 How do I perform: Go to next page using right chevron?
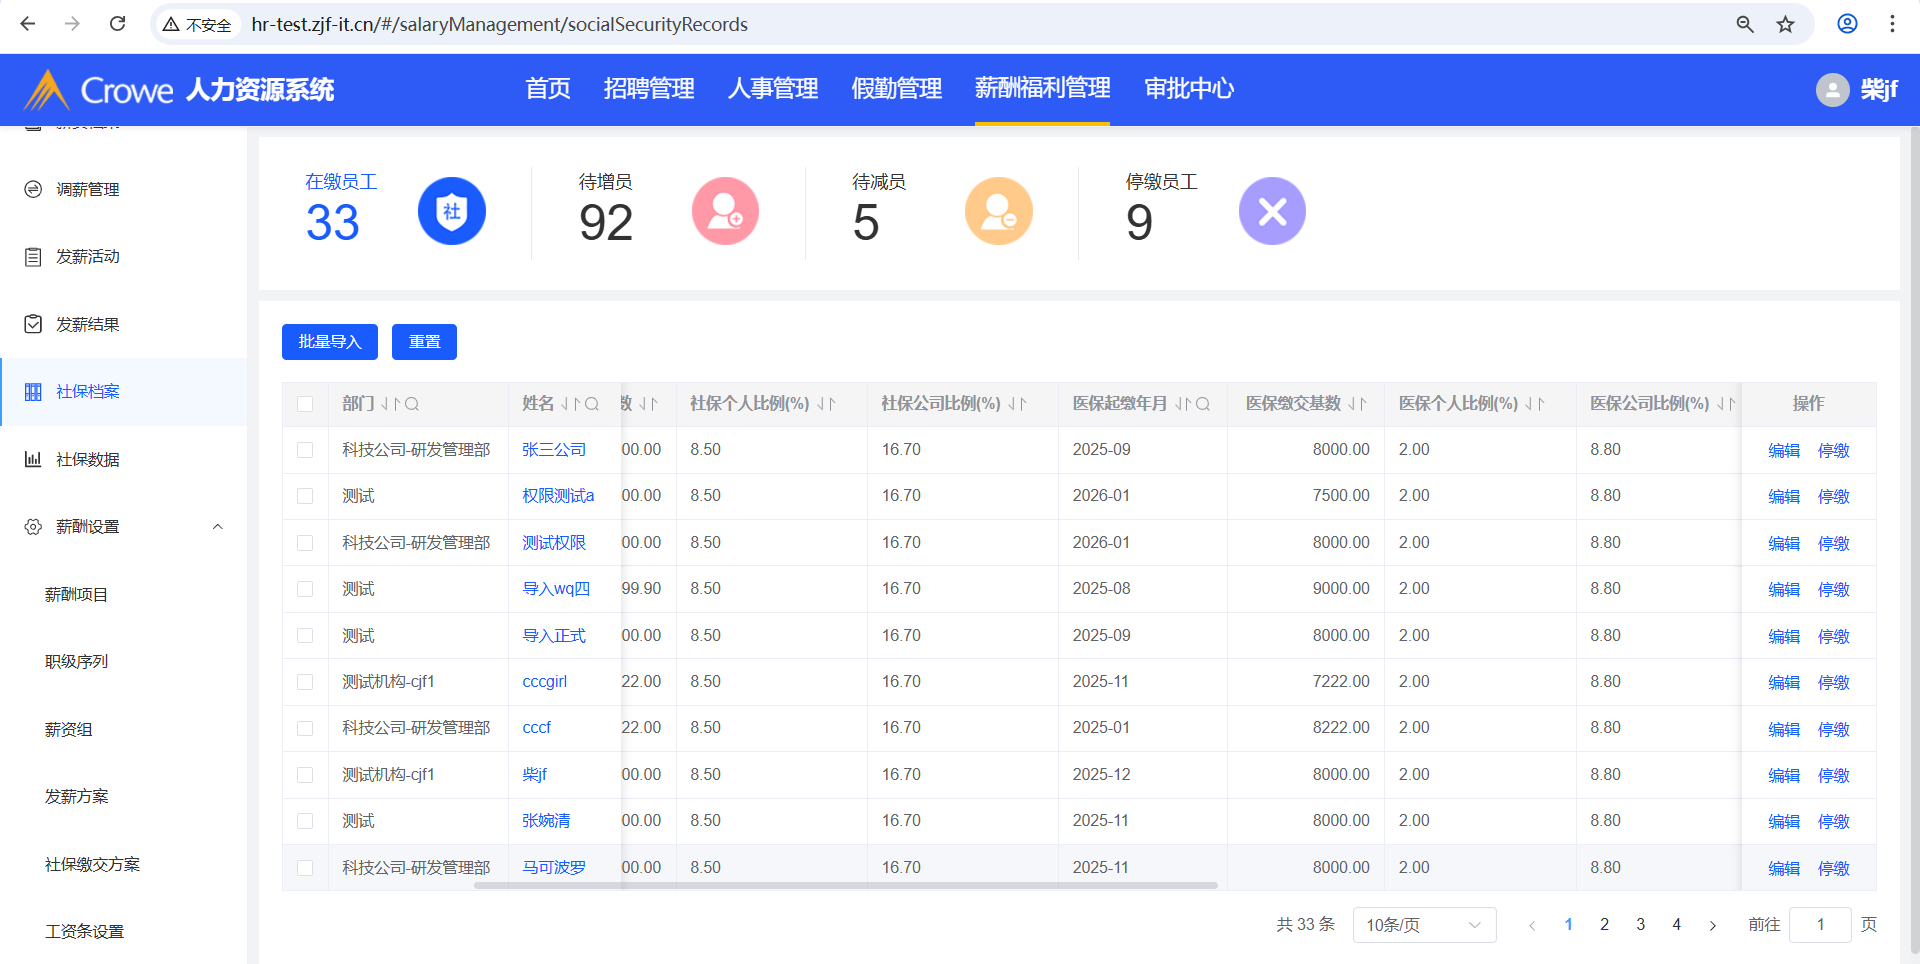1713,925
